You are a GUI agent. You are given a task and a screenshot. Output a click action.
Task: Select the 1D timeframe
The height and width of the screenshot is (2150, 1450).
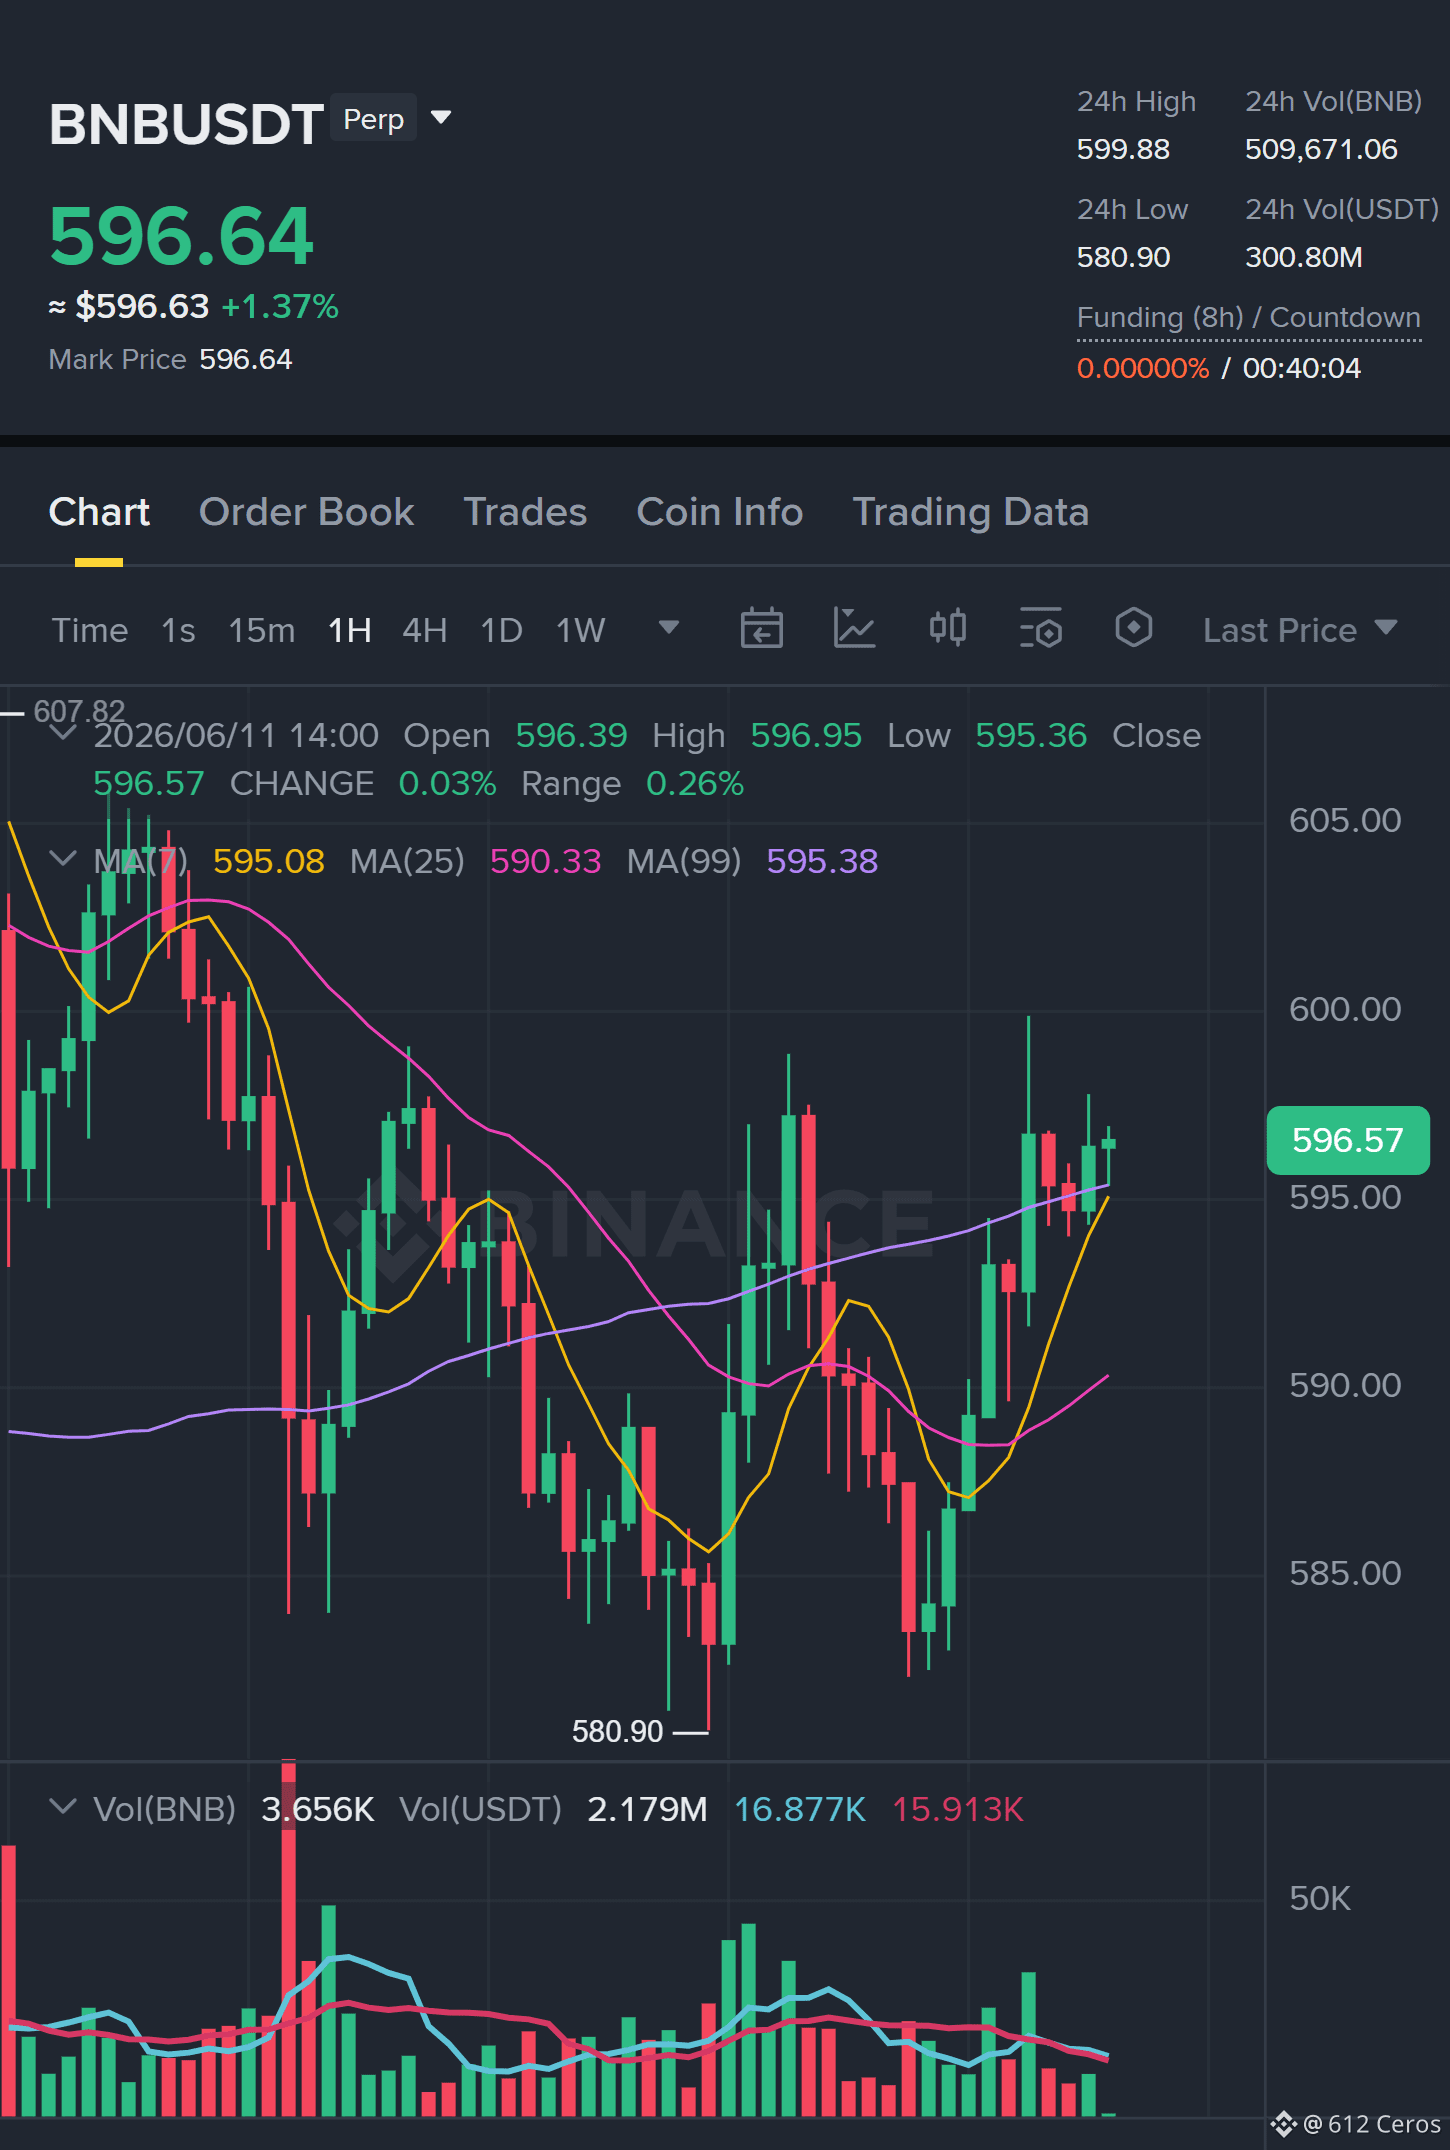point(502,630)
